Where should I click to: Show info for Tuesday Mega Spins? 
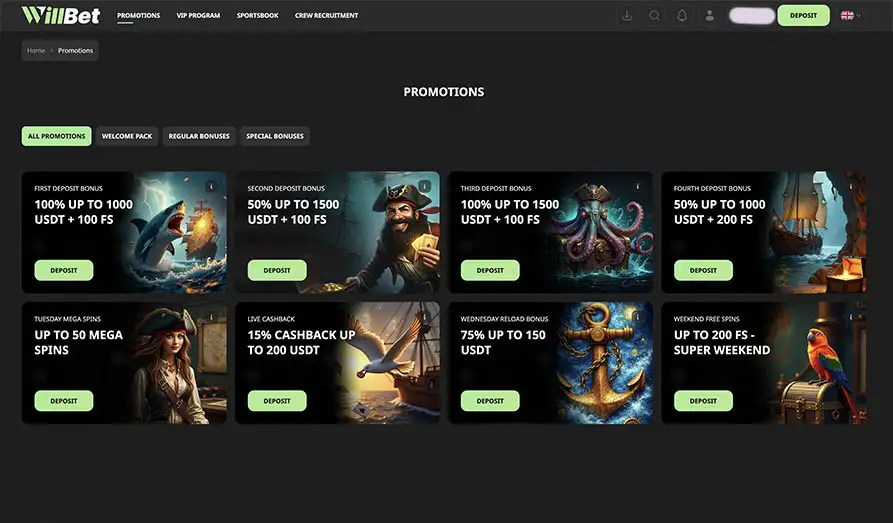click(211, 317)
